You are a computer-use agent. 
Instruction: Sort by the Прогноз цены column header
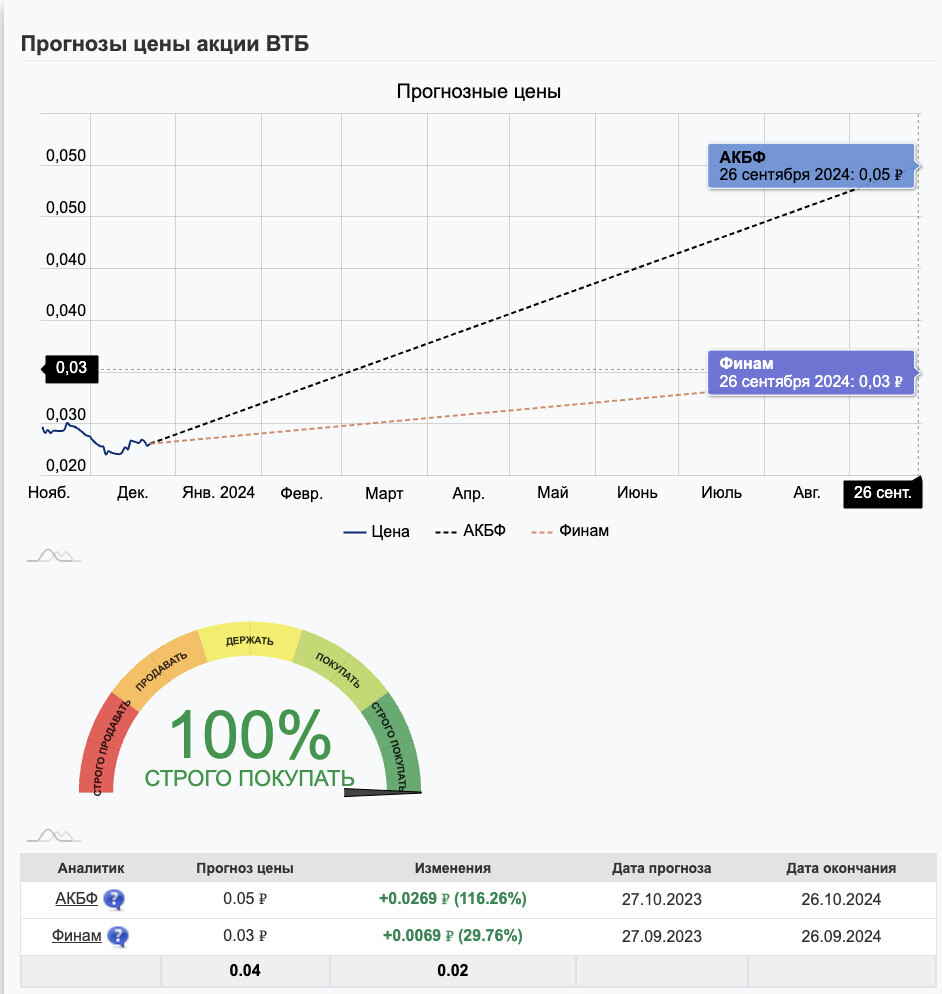[245, 868]
